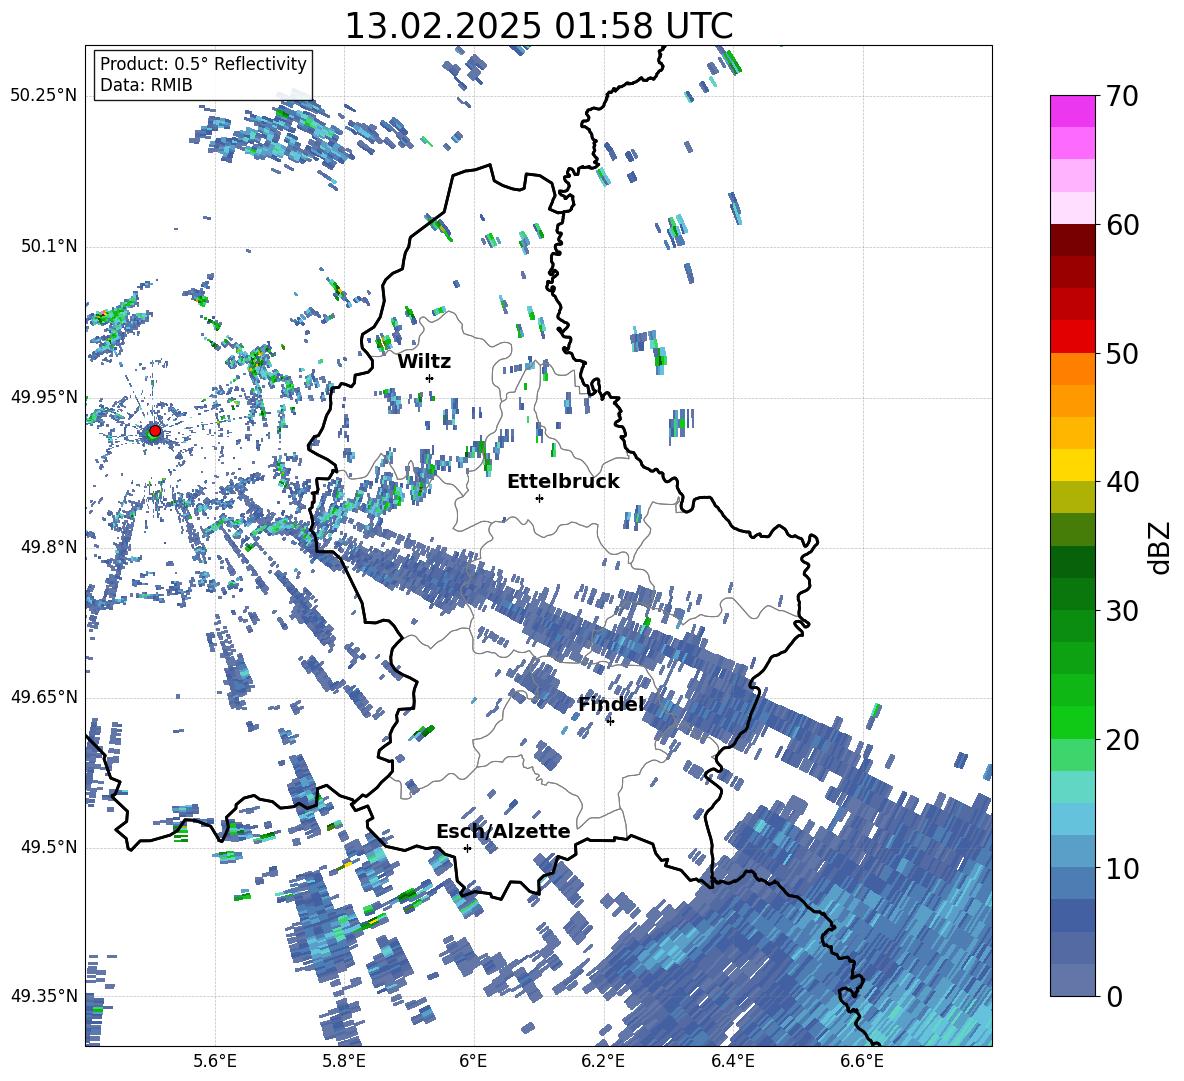This screenshot has height=1081, width=1184.
Task: Click the 50.1°N latitude label
Action: pyautogui.click(x=48, y=246)
